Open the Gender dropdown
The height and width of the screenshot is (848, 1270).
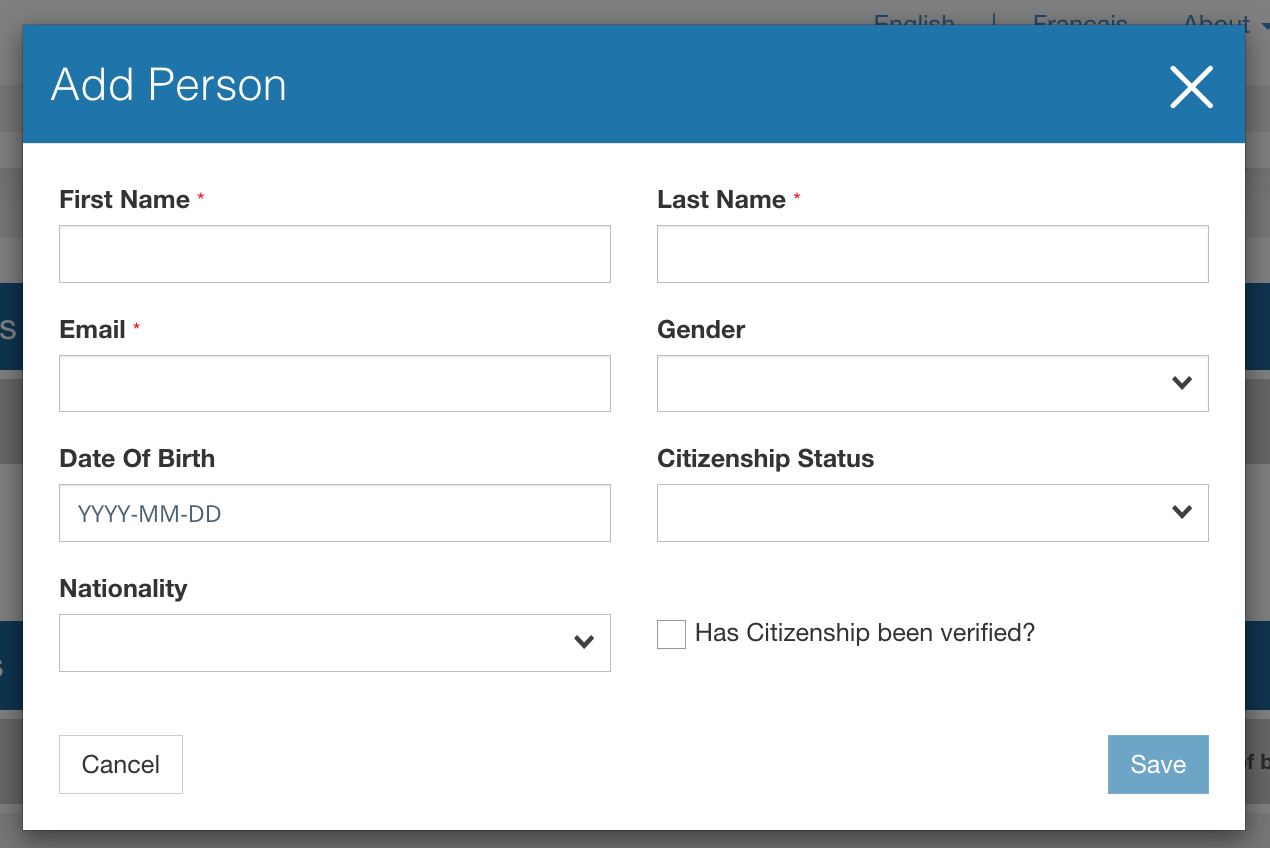click(x=932, y=383)
